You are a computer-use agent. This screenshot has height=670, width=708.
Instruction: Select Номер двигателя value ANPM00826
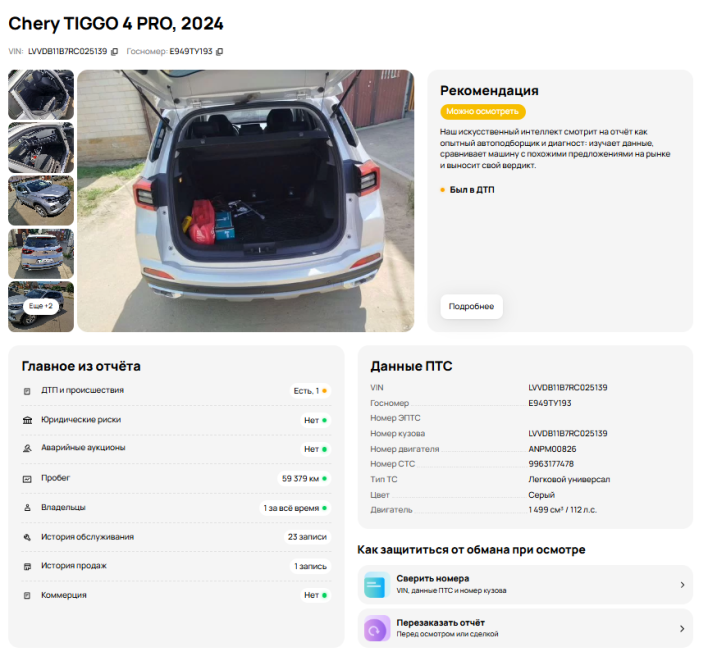tap(552, 449)
